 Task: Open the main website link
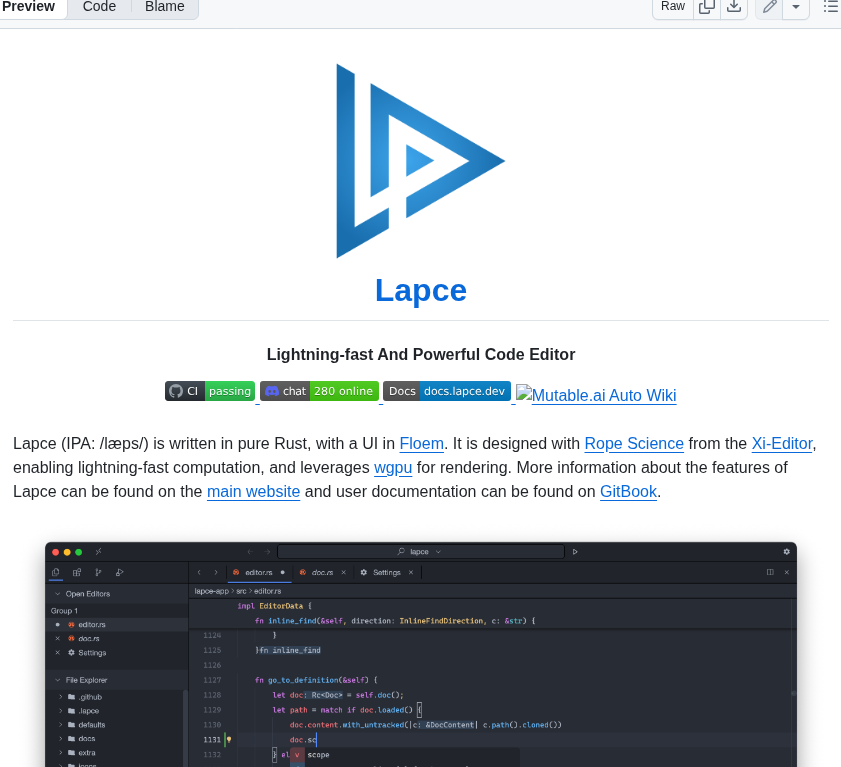[x=253, y=491]
